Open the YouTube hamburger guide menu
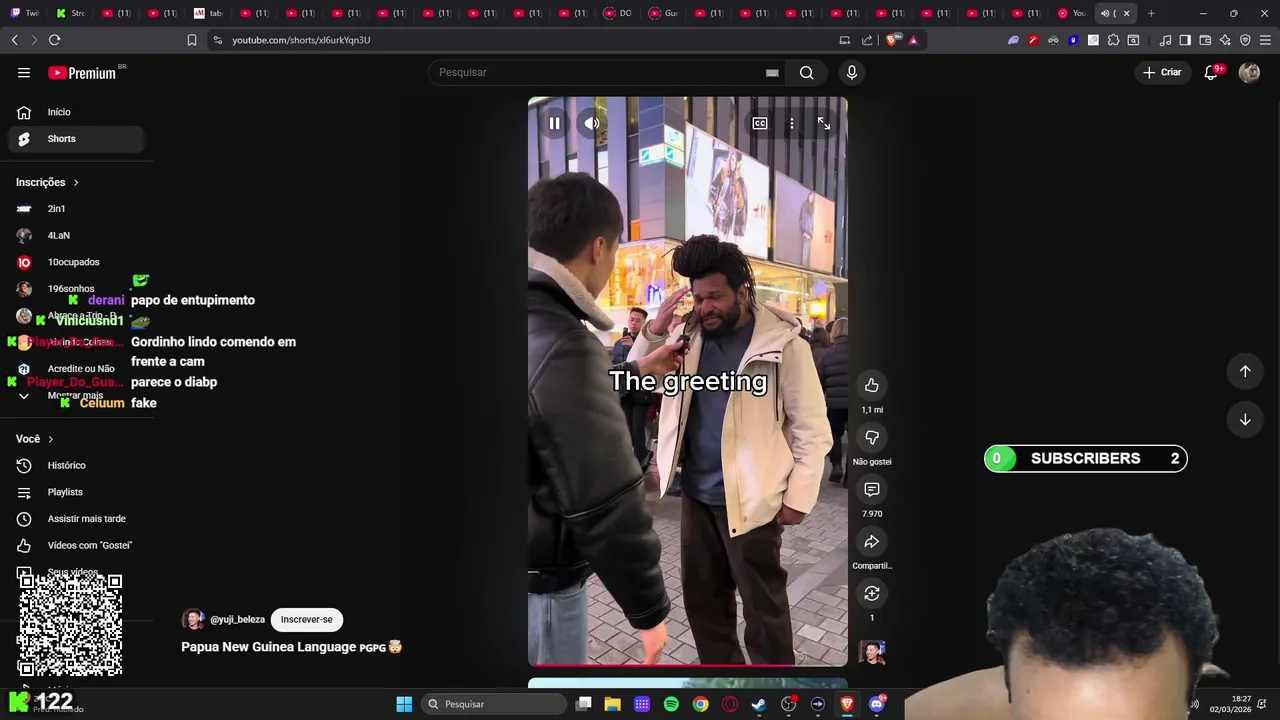 click(x=24, y=73)
